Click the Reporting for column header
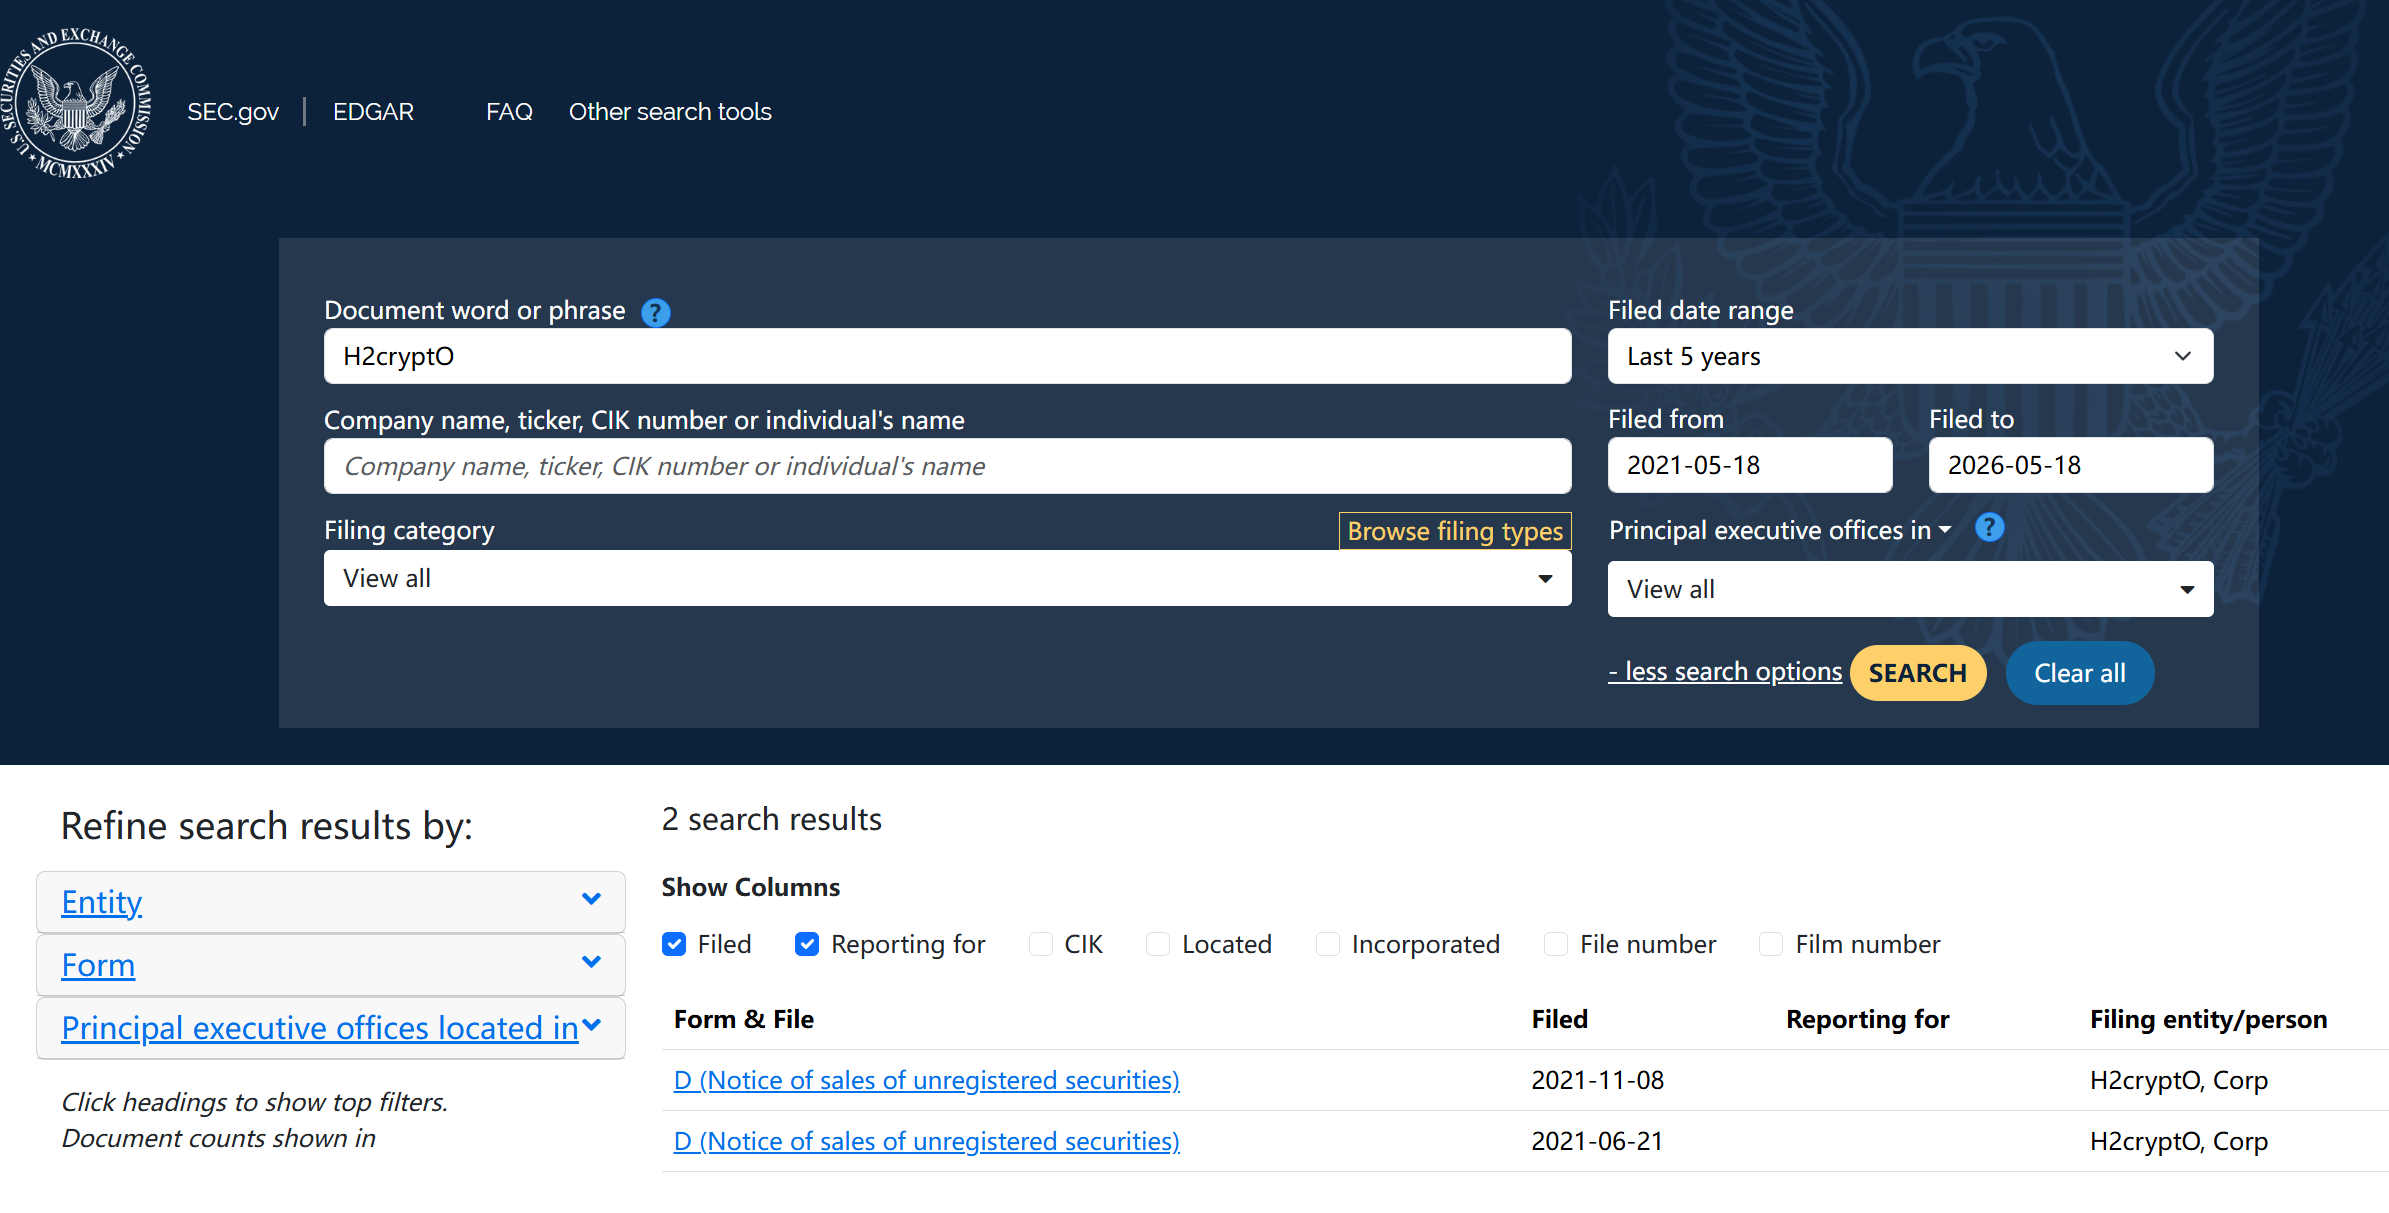Screen dimensions: 2389x1213 tap(1867, 1019)
